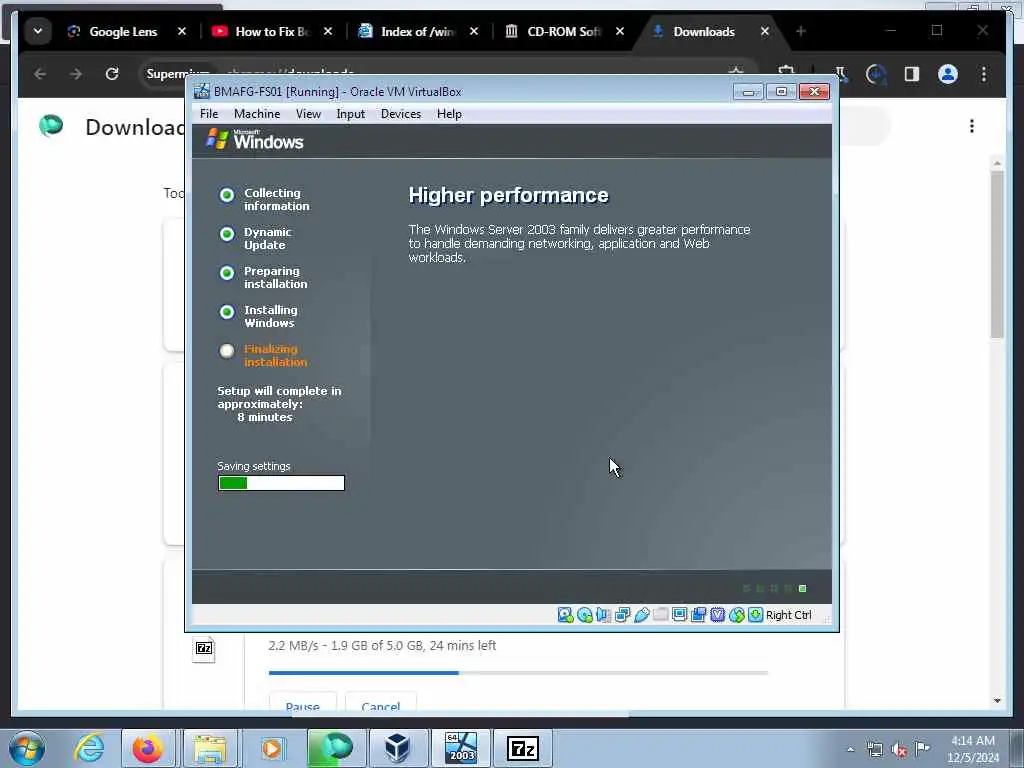
Task: Click the CPU virtualization (V) status icon
Action: coord(717,615)
